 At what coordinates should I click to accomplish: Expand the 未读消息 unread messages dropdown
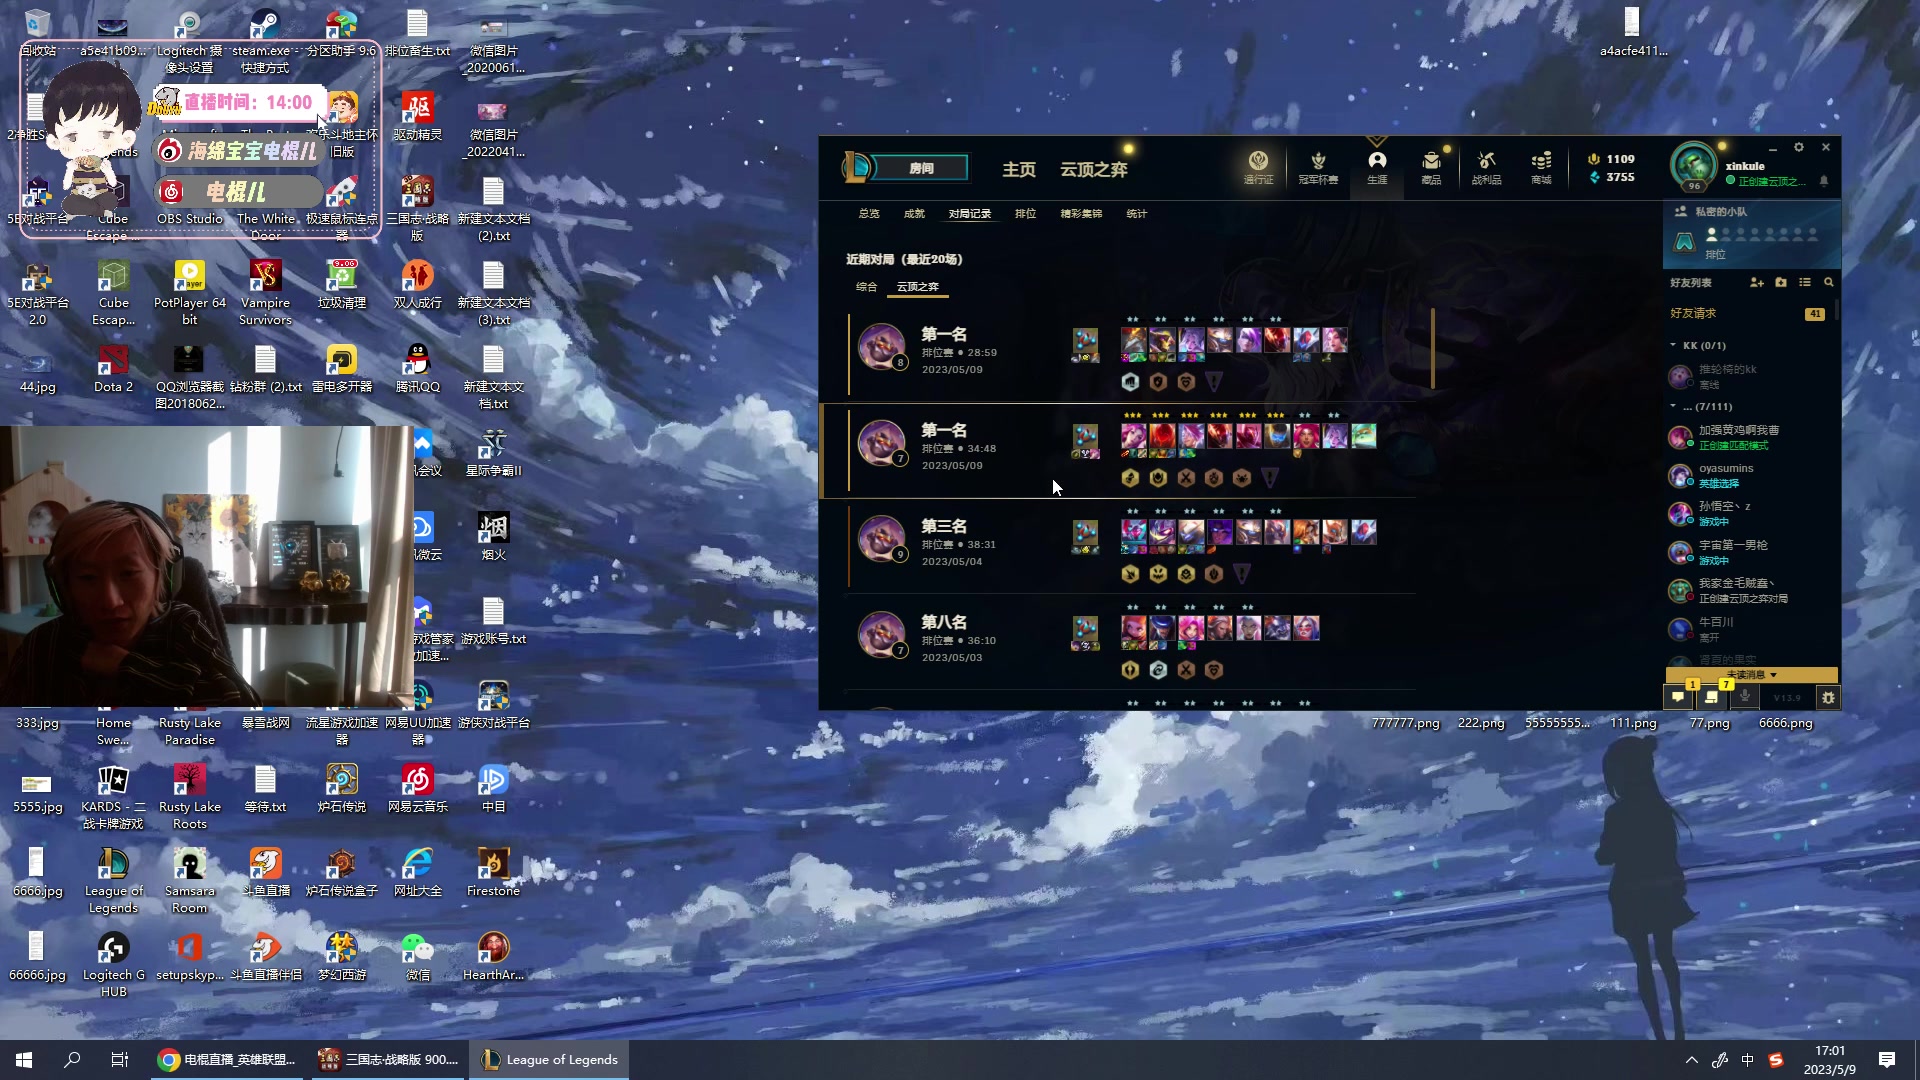[1752, 675]
